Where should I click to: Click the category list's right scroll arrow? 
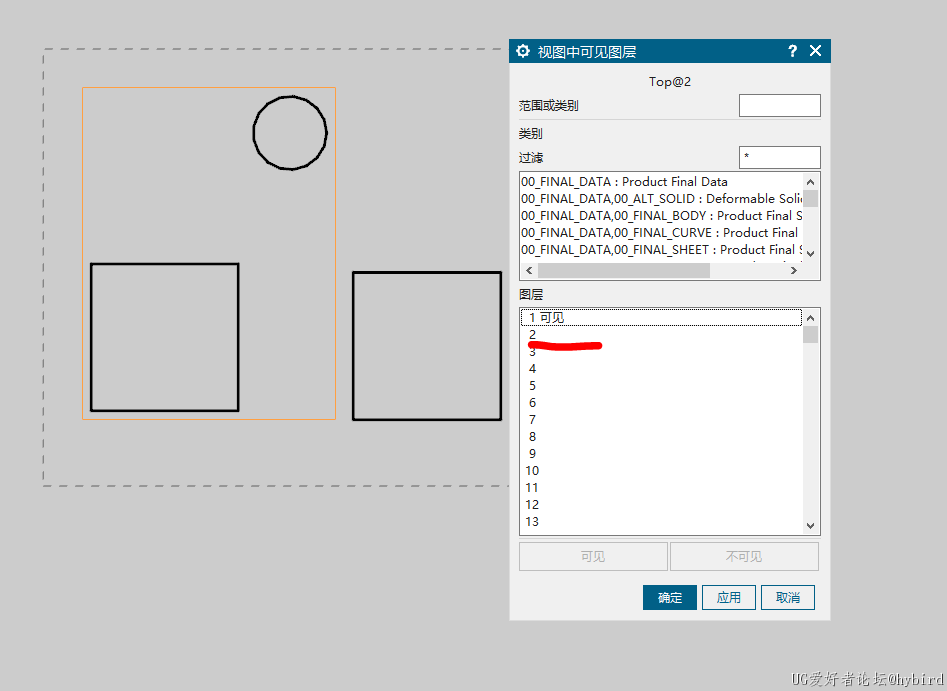[x=794, y=271]
